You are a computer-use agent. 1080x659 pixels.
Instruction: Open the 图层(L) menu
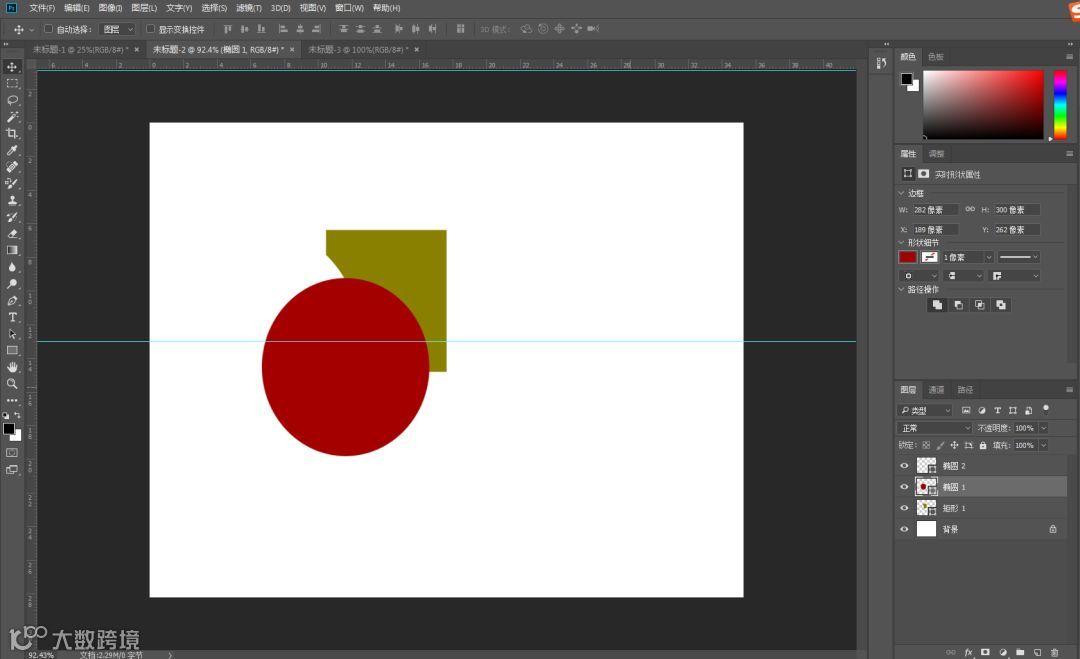tap(146, 8)
